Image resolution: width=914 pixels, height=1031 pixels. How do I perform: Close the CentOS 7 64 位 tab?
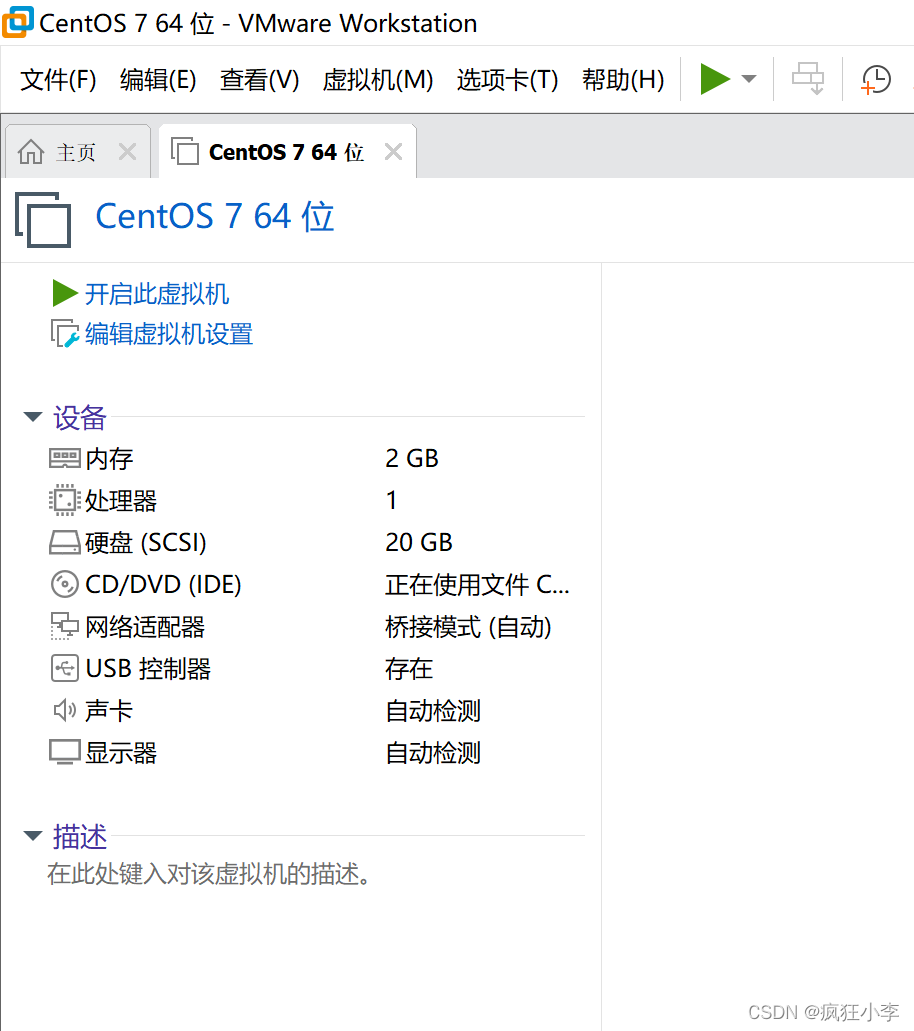(x=393, y=152)
